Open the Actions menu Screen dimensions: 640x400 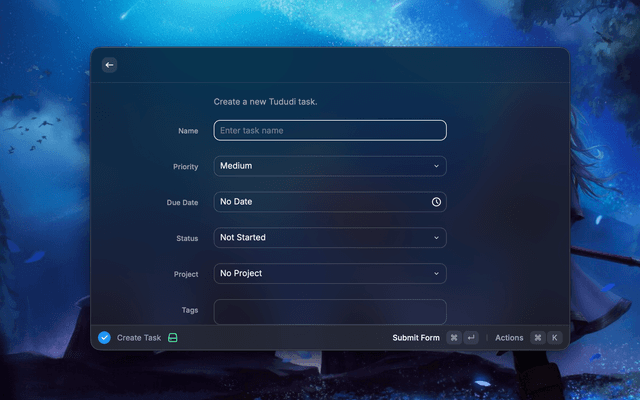click(x=509, y=338)
